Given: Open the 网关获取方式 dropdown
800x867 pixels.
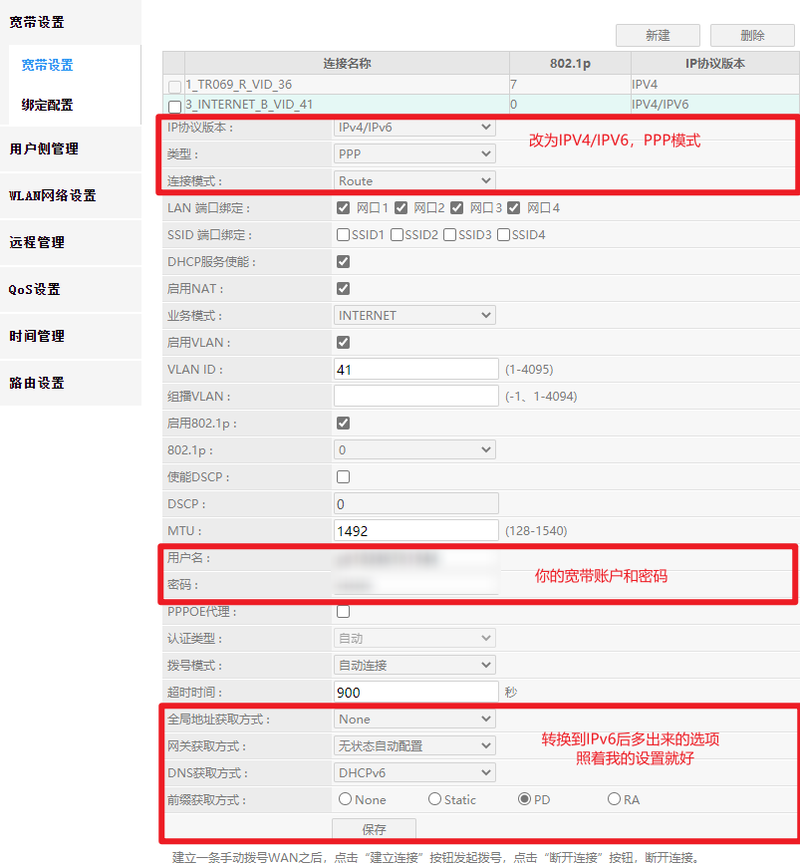Looking at the screenshot, I should (414, 745).
